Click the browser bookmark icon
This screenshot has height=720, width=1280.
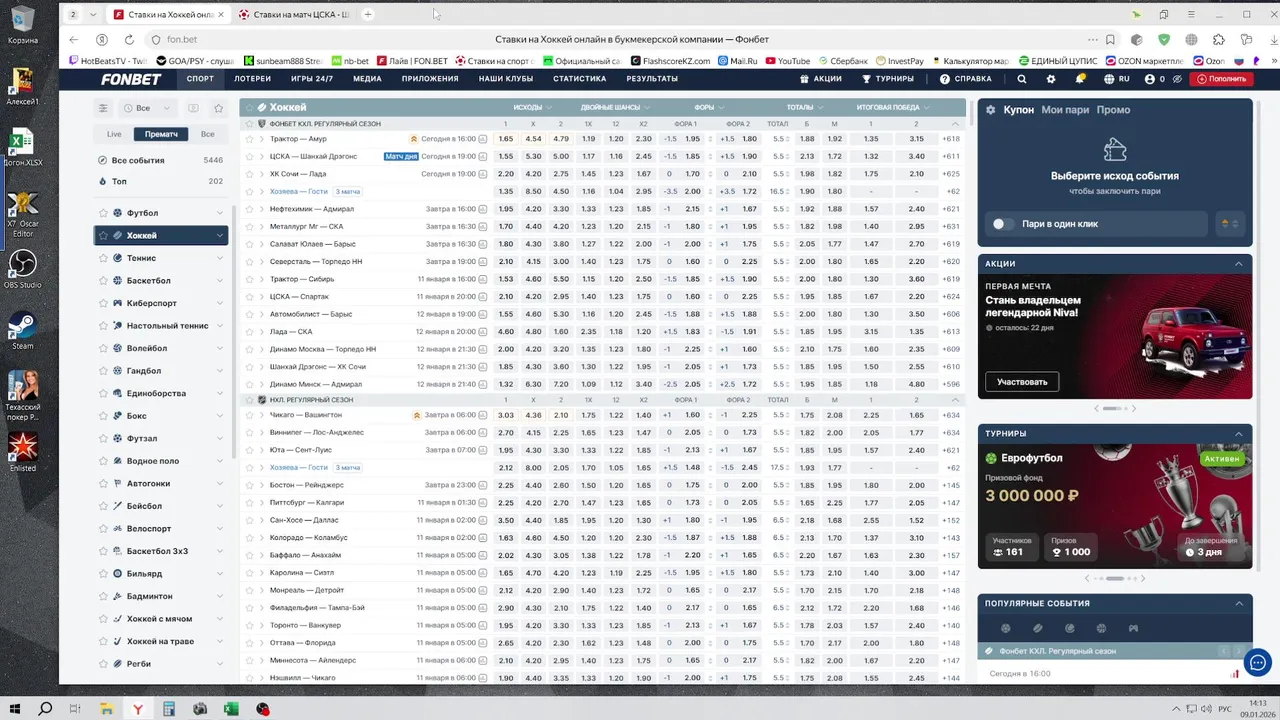[1111, 39]
